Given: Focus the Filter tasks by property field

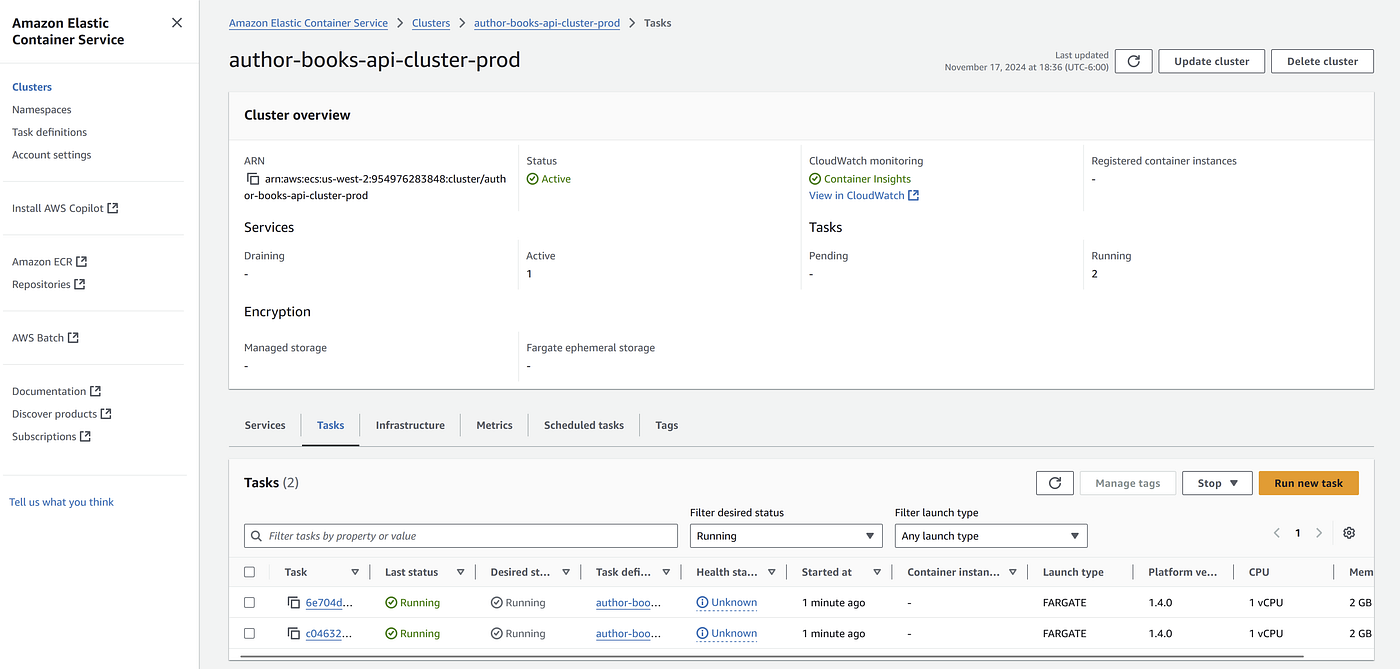Looking at the screenshot, I should click(461, 536).
